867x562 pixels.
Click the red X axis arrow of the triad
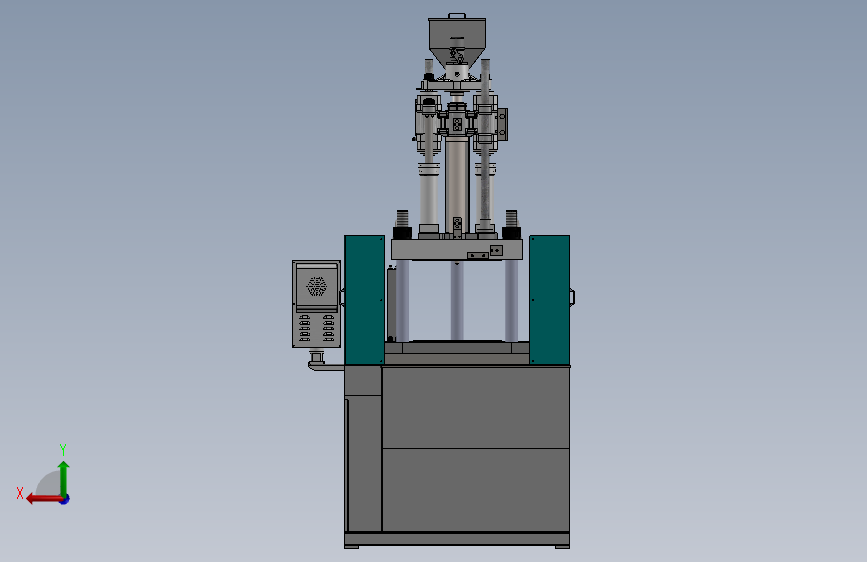[44, 499]
